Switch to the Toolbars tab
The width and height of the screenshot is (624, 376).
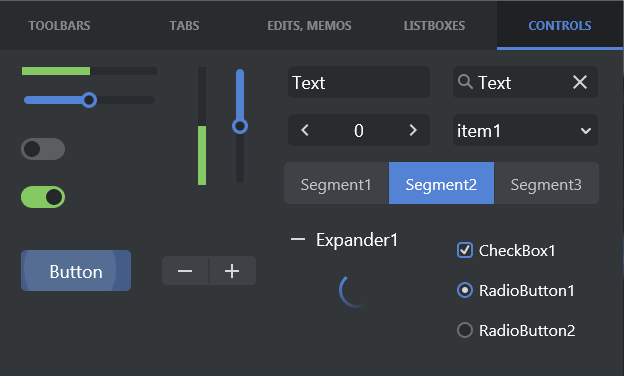click(x=59, y=25)
